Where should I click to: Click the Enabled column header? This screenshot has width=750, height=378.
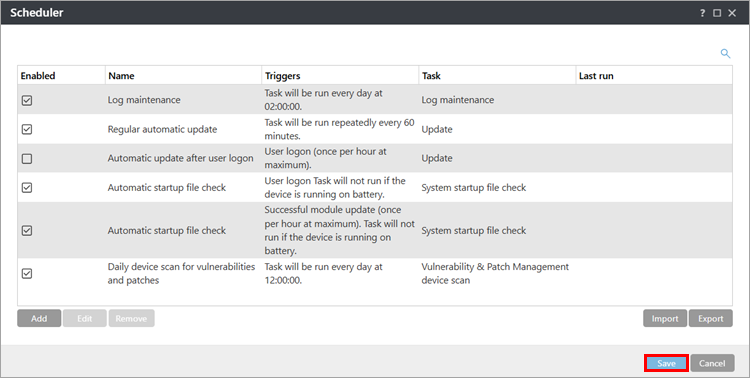61,76
